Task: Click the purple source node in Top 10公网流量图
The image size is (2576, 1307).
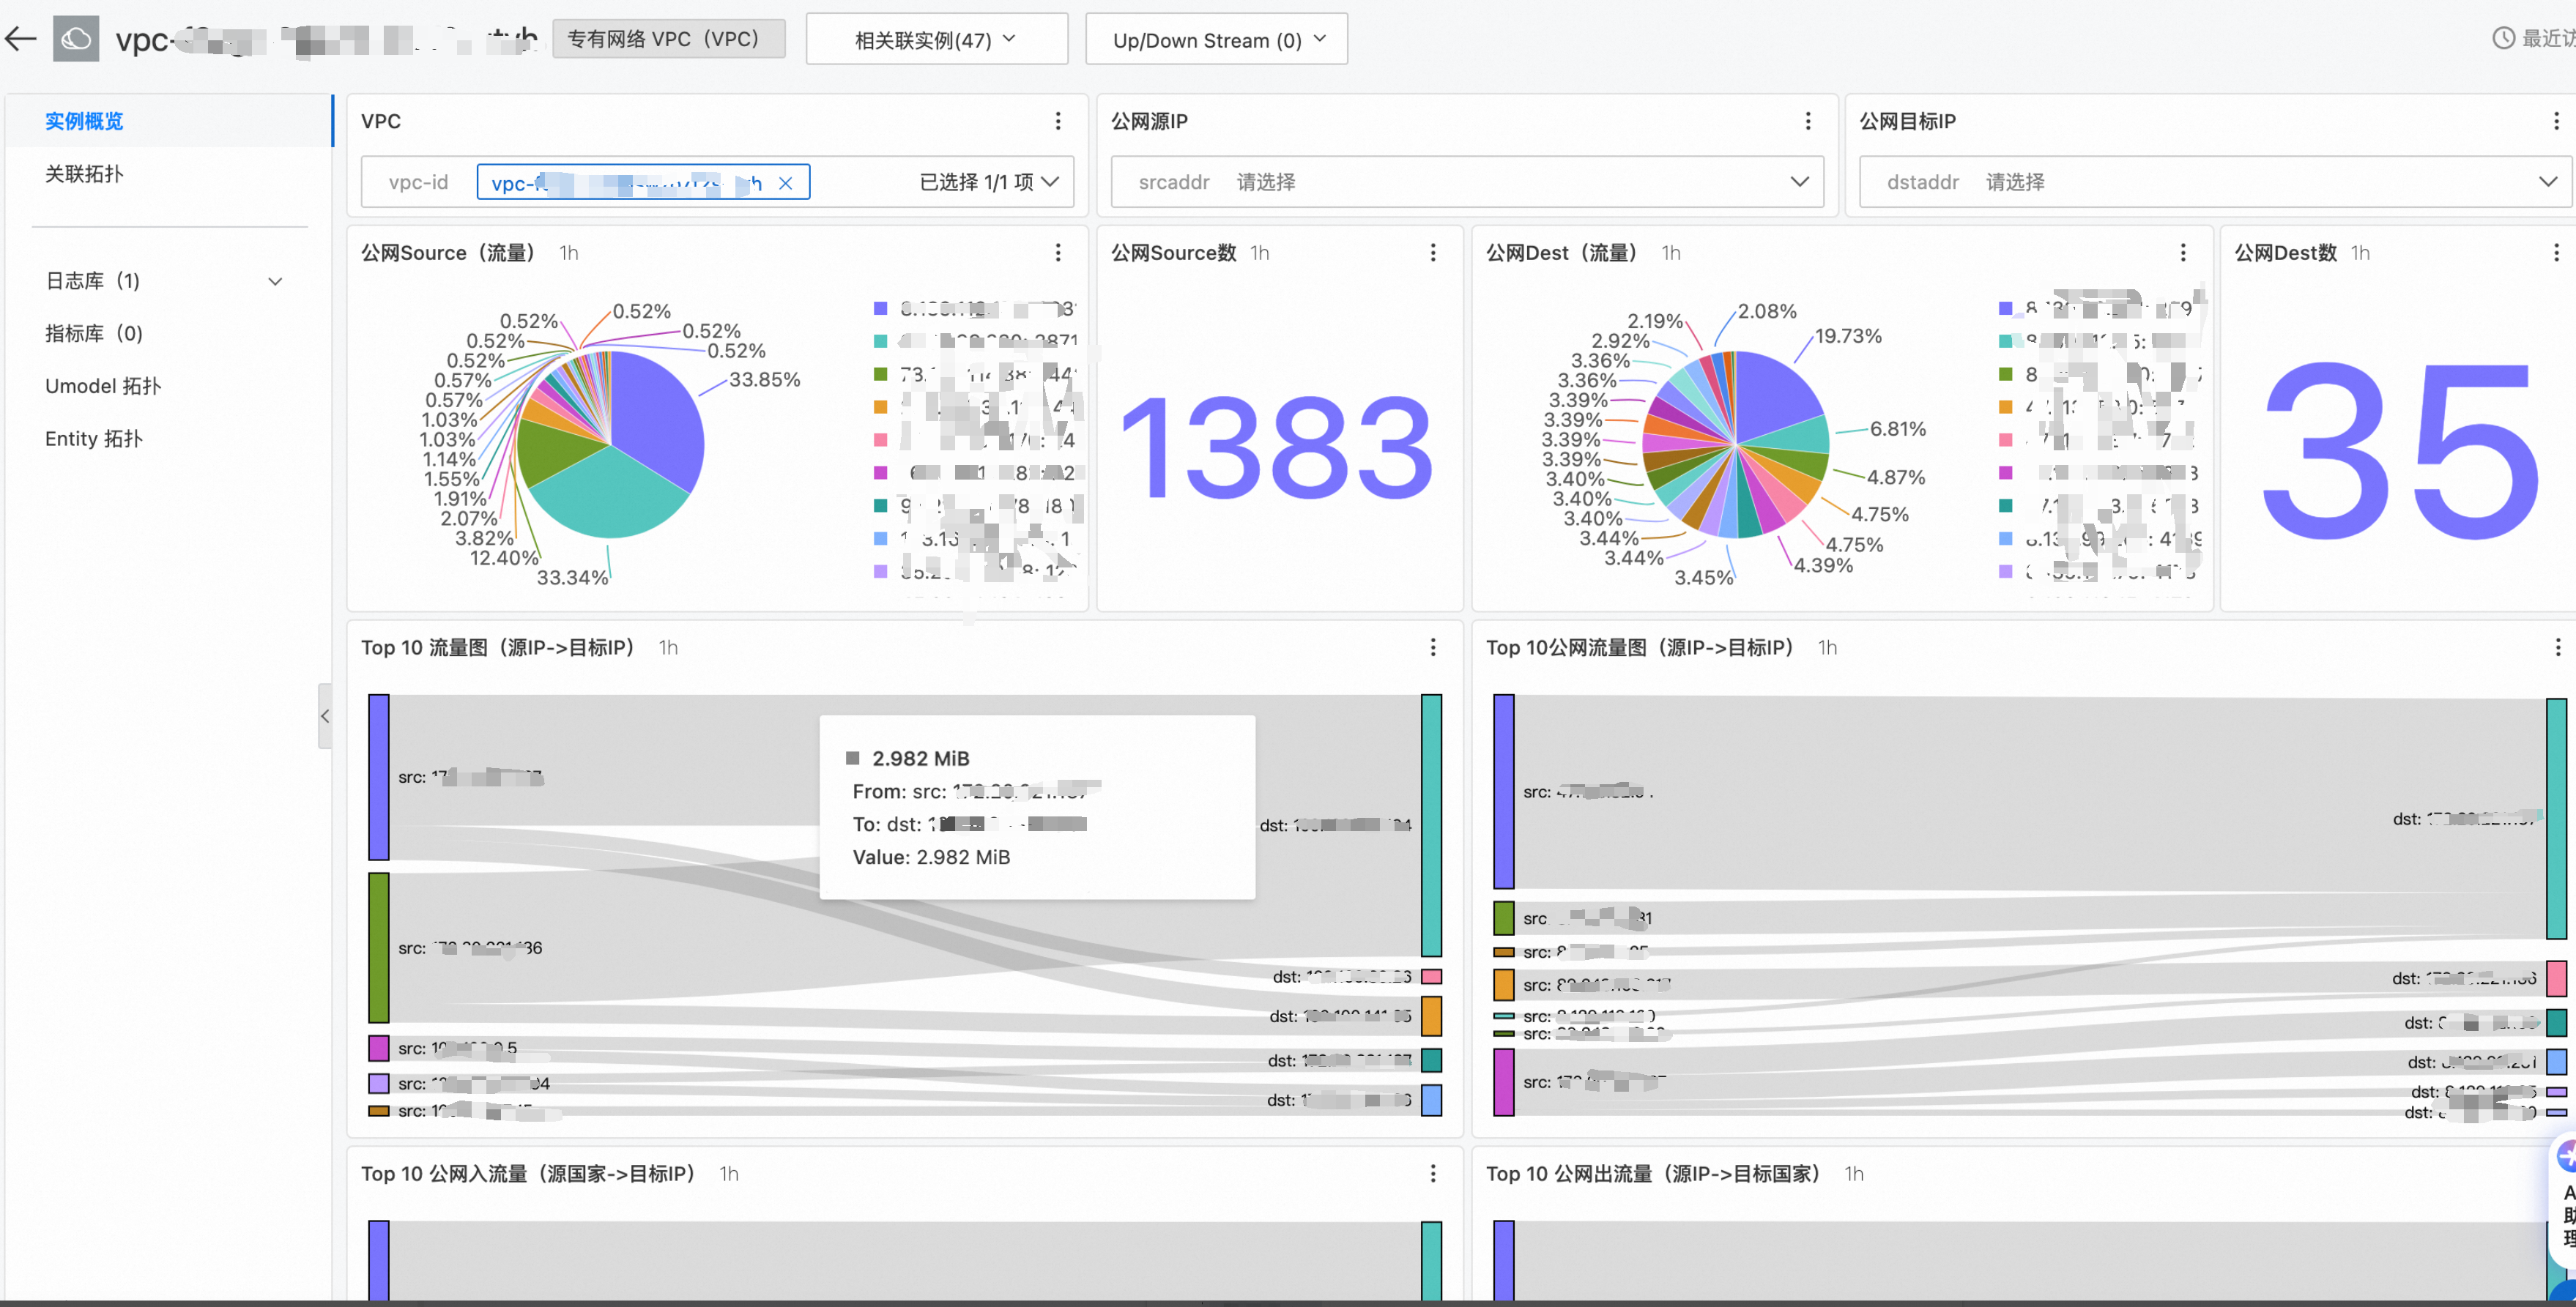Action: tap(1504, 792)
